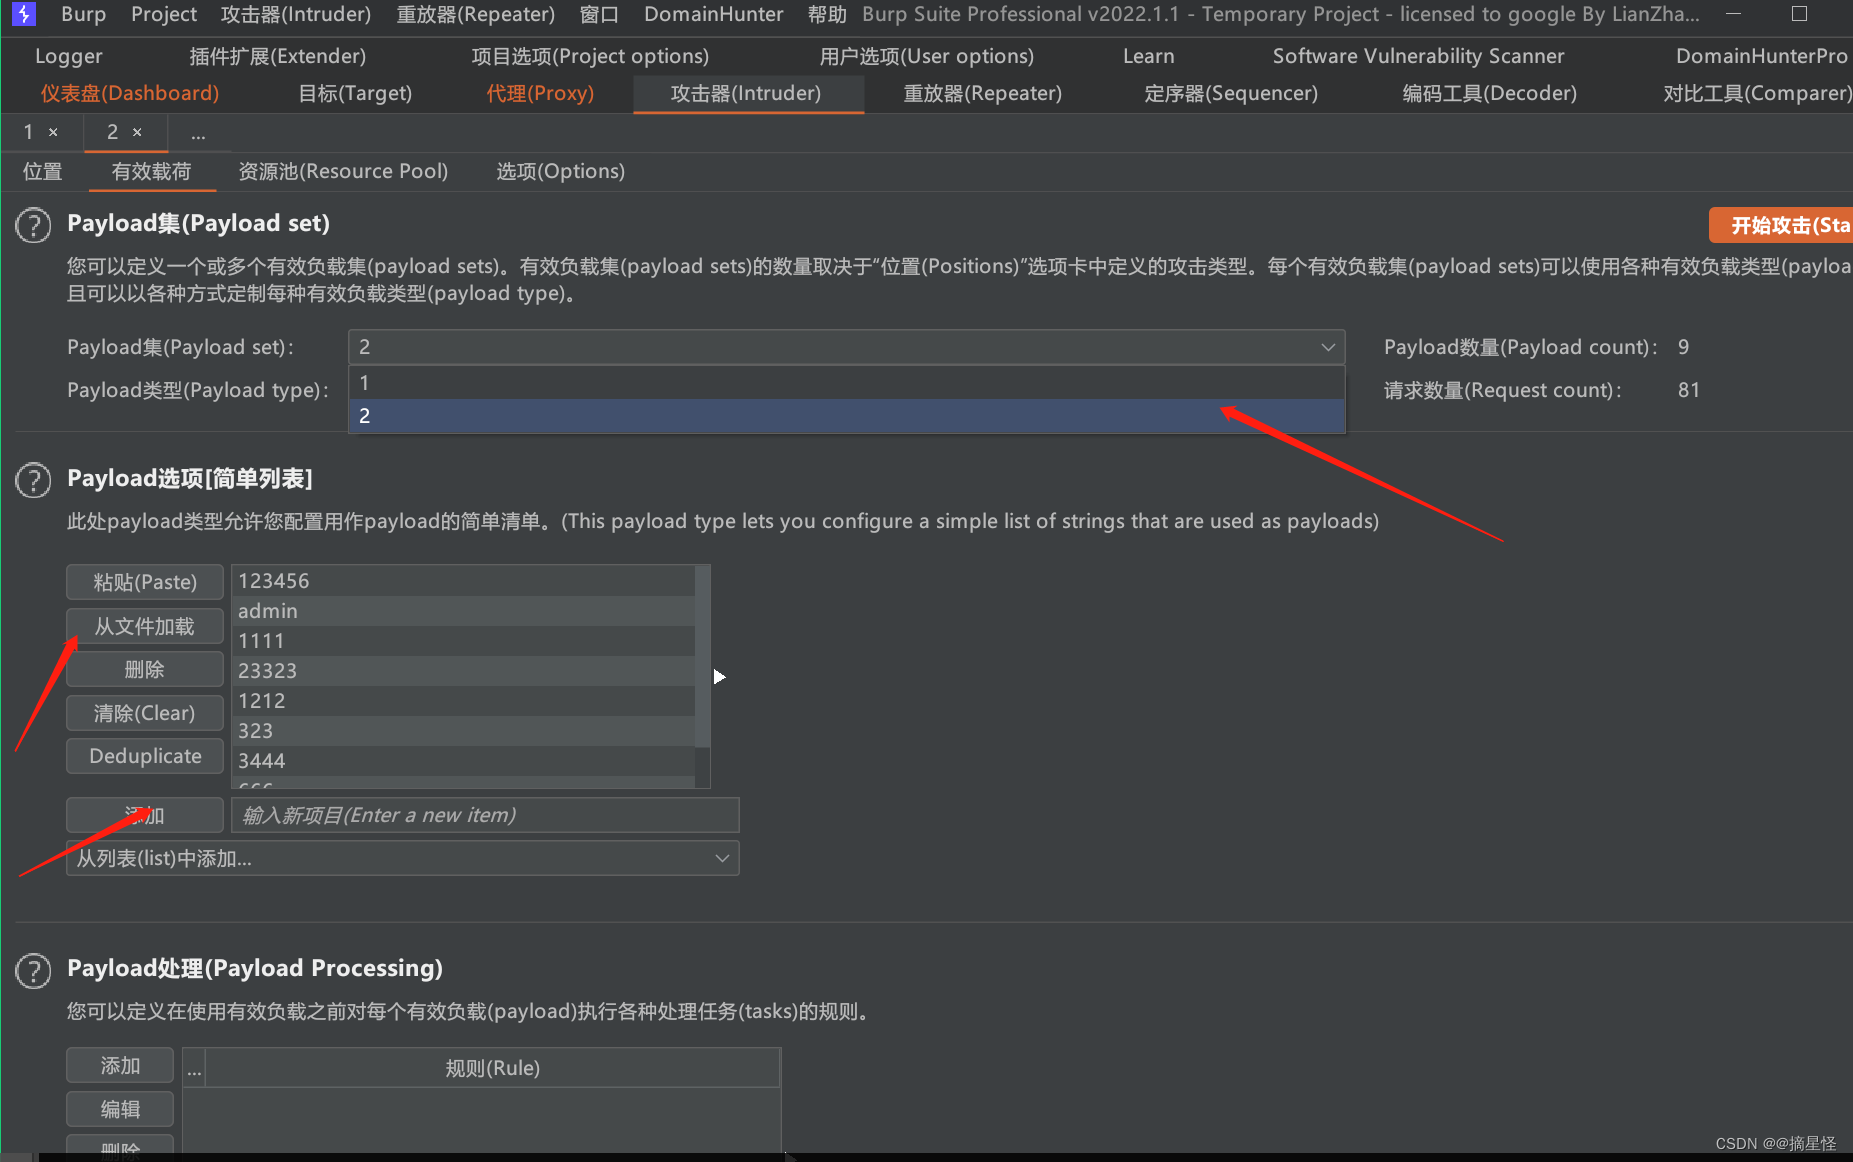The image size is (1853, 1162).
Task: Open help icon for Payload选项 simple list
Action: pyautogui.click(x=33, y=480)
